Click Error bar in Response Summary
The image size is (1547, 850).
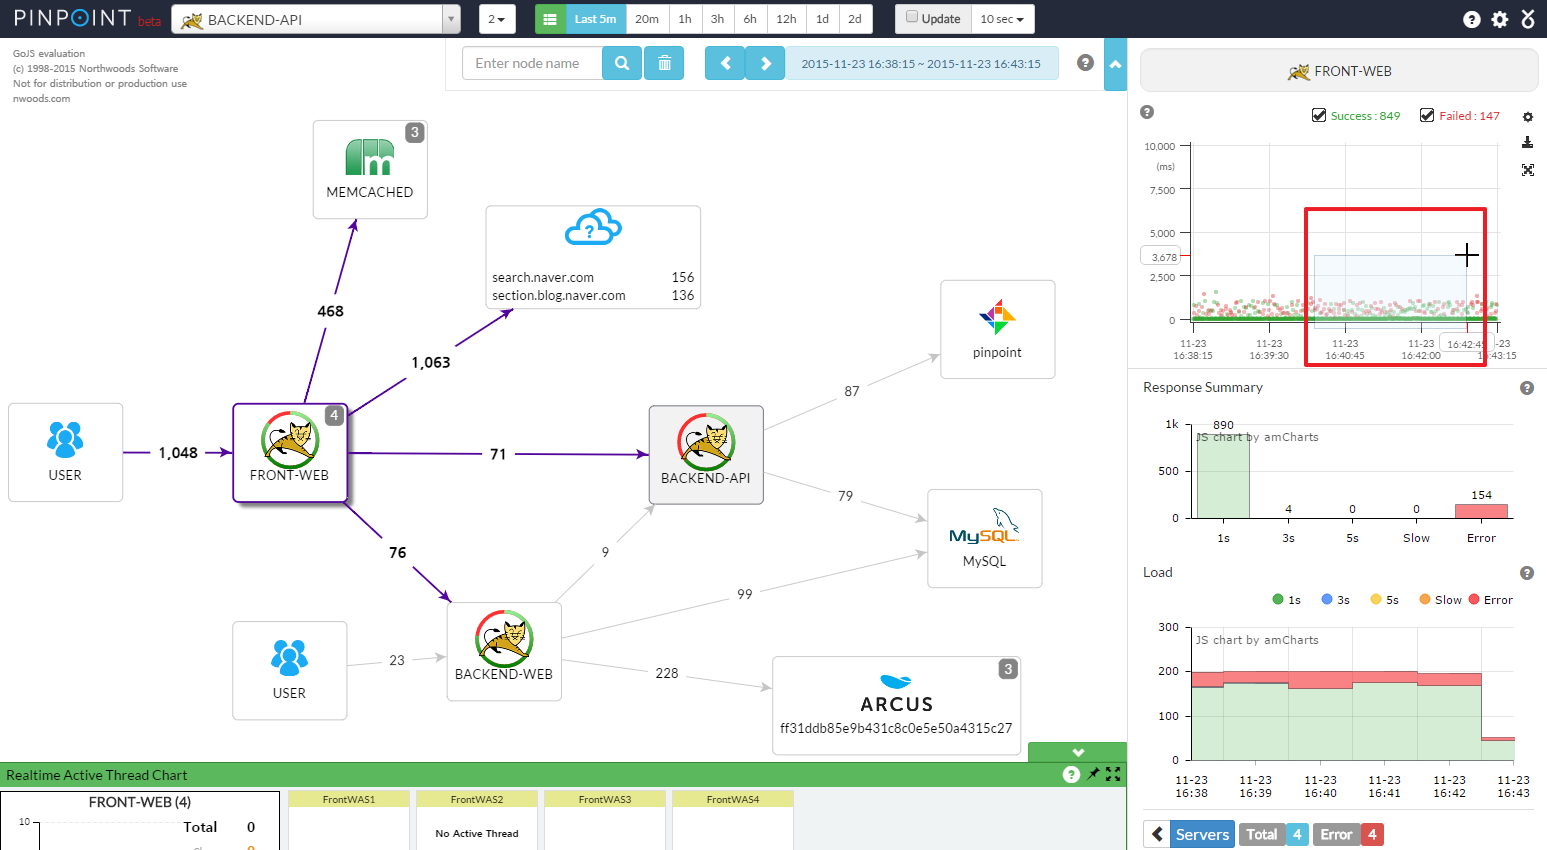[x=1481, y=511]
